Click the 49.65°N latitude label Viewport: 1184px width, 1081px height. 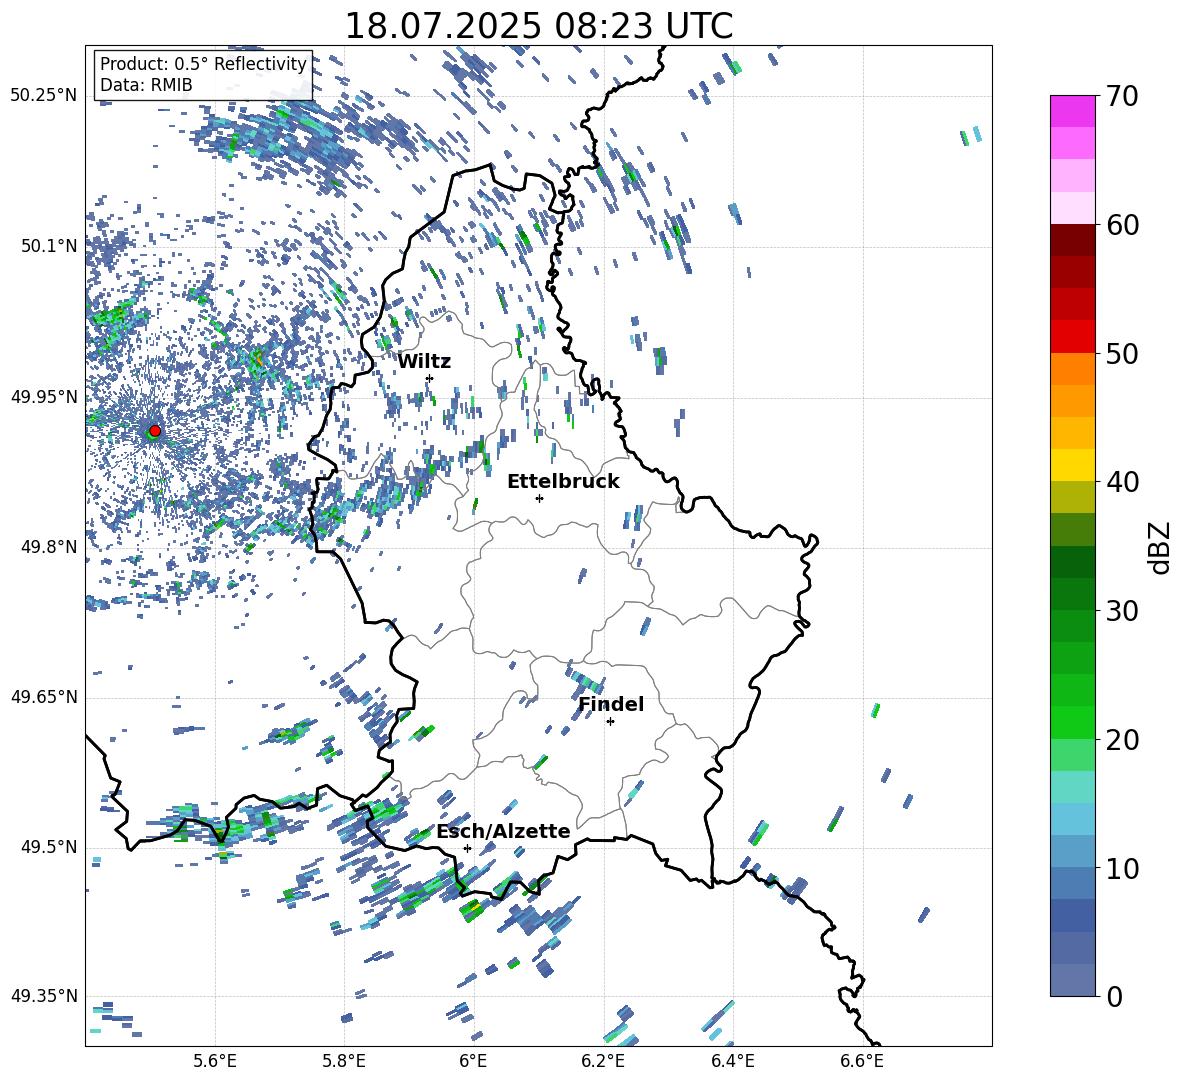pos(44,697)
